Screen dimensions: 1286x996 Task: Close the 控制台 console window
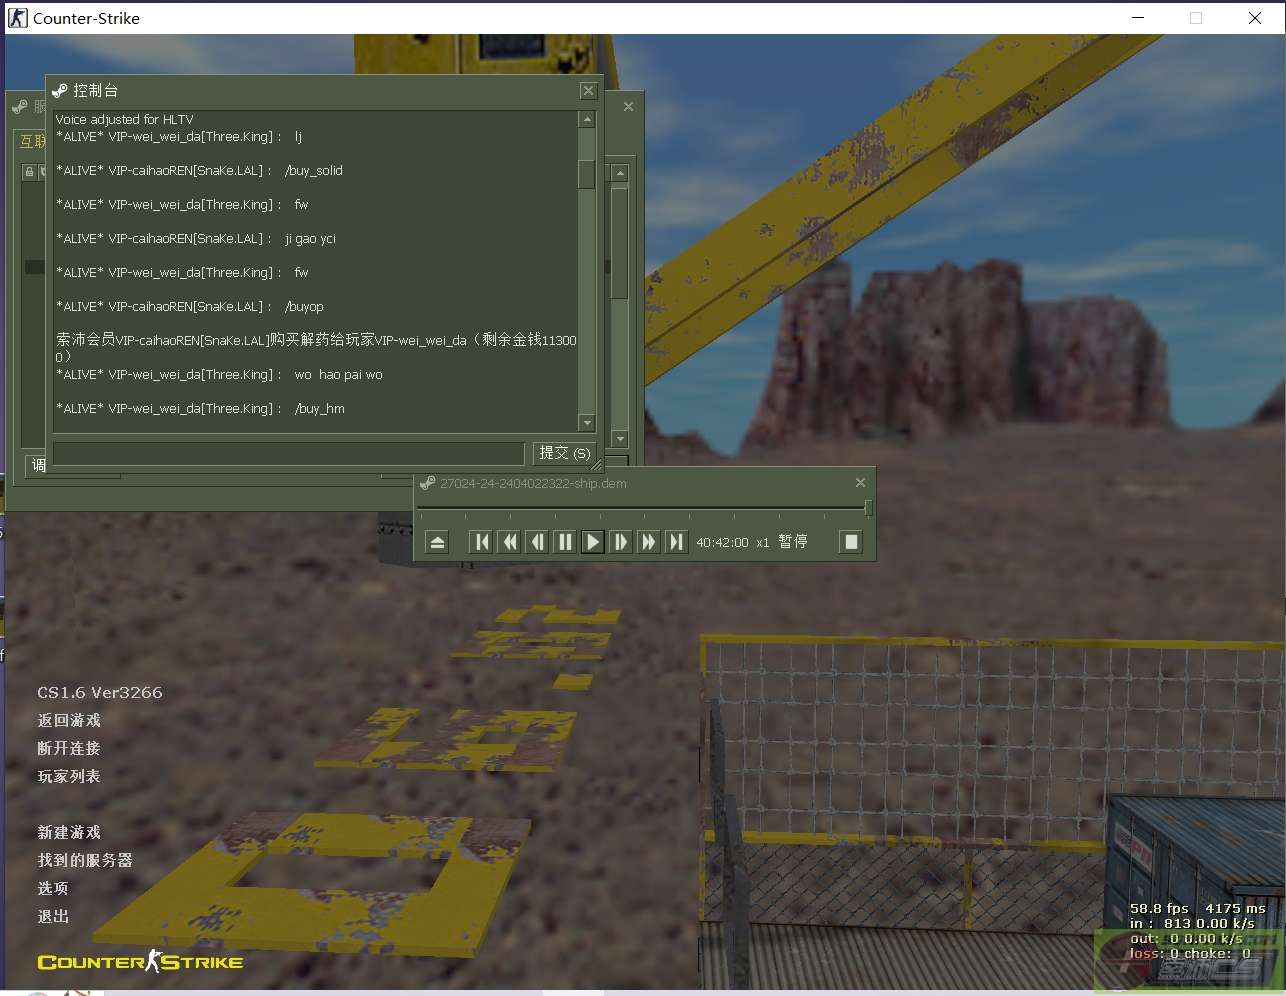(x=588, y=91)
